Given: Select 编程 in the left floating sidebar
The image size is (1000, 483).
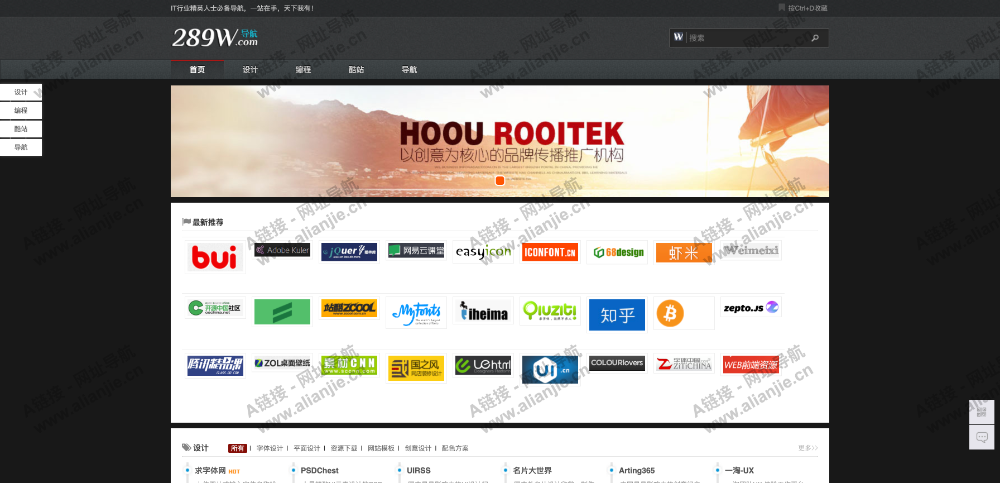Looking at the screenshot, I should (21, 111).
